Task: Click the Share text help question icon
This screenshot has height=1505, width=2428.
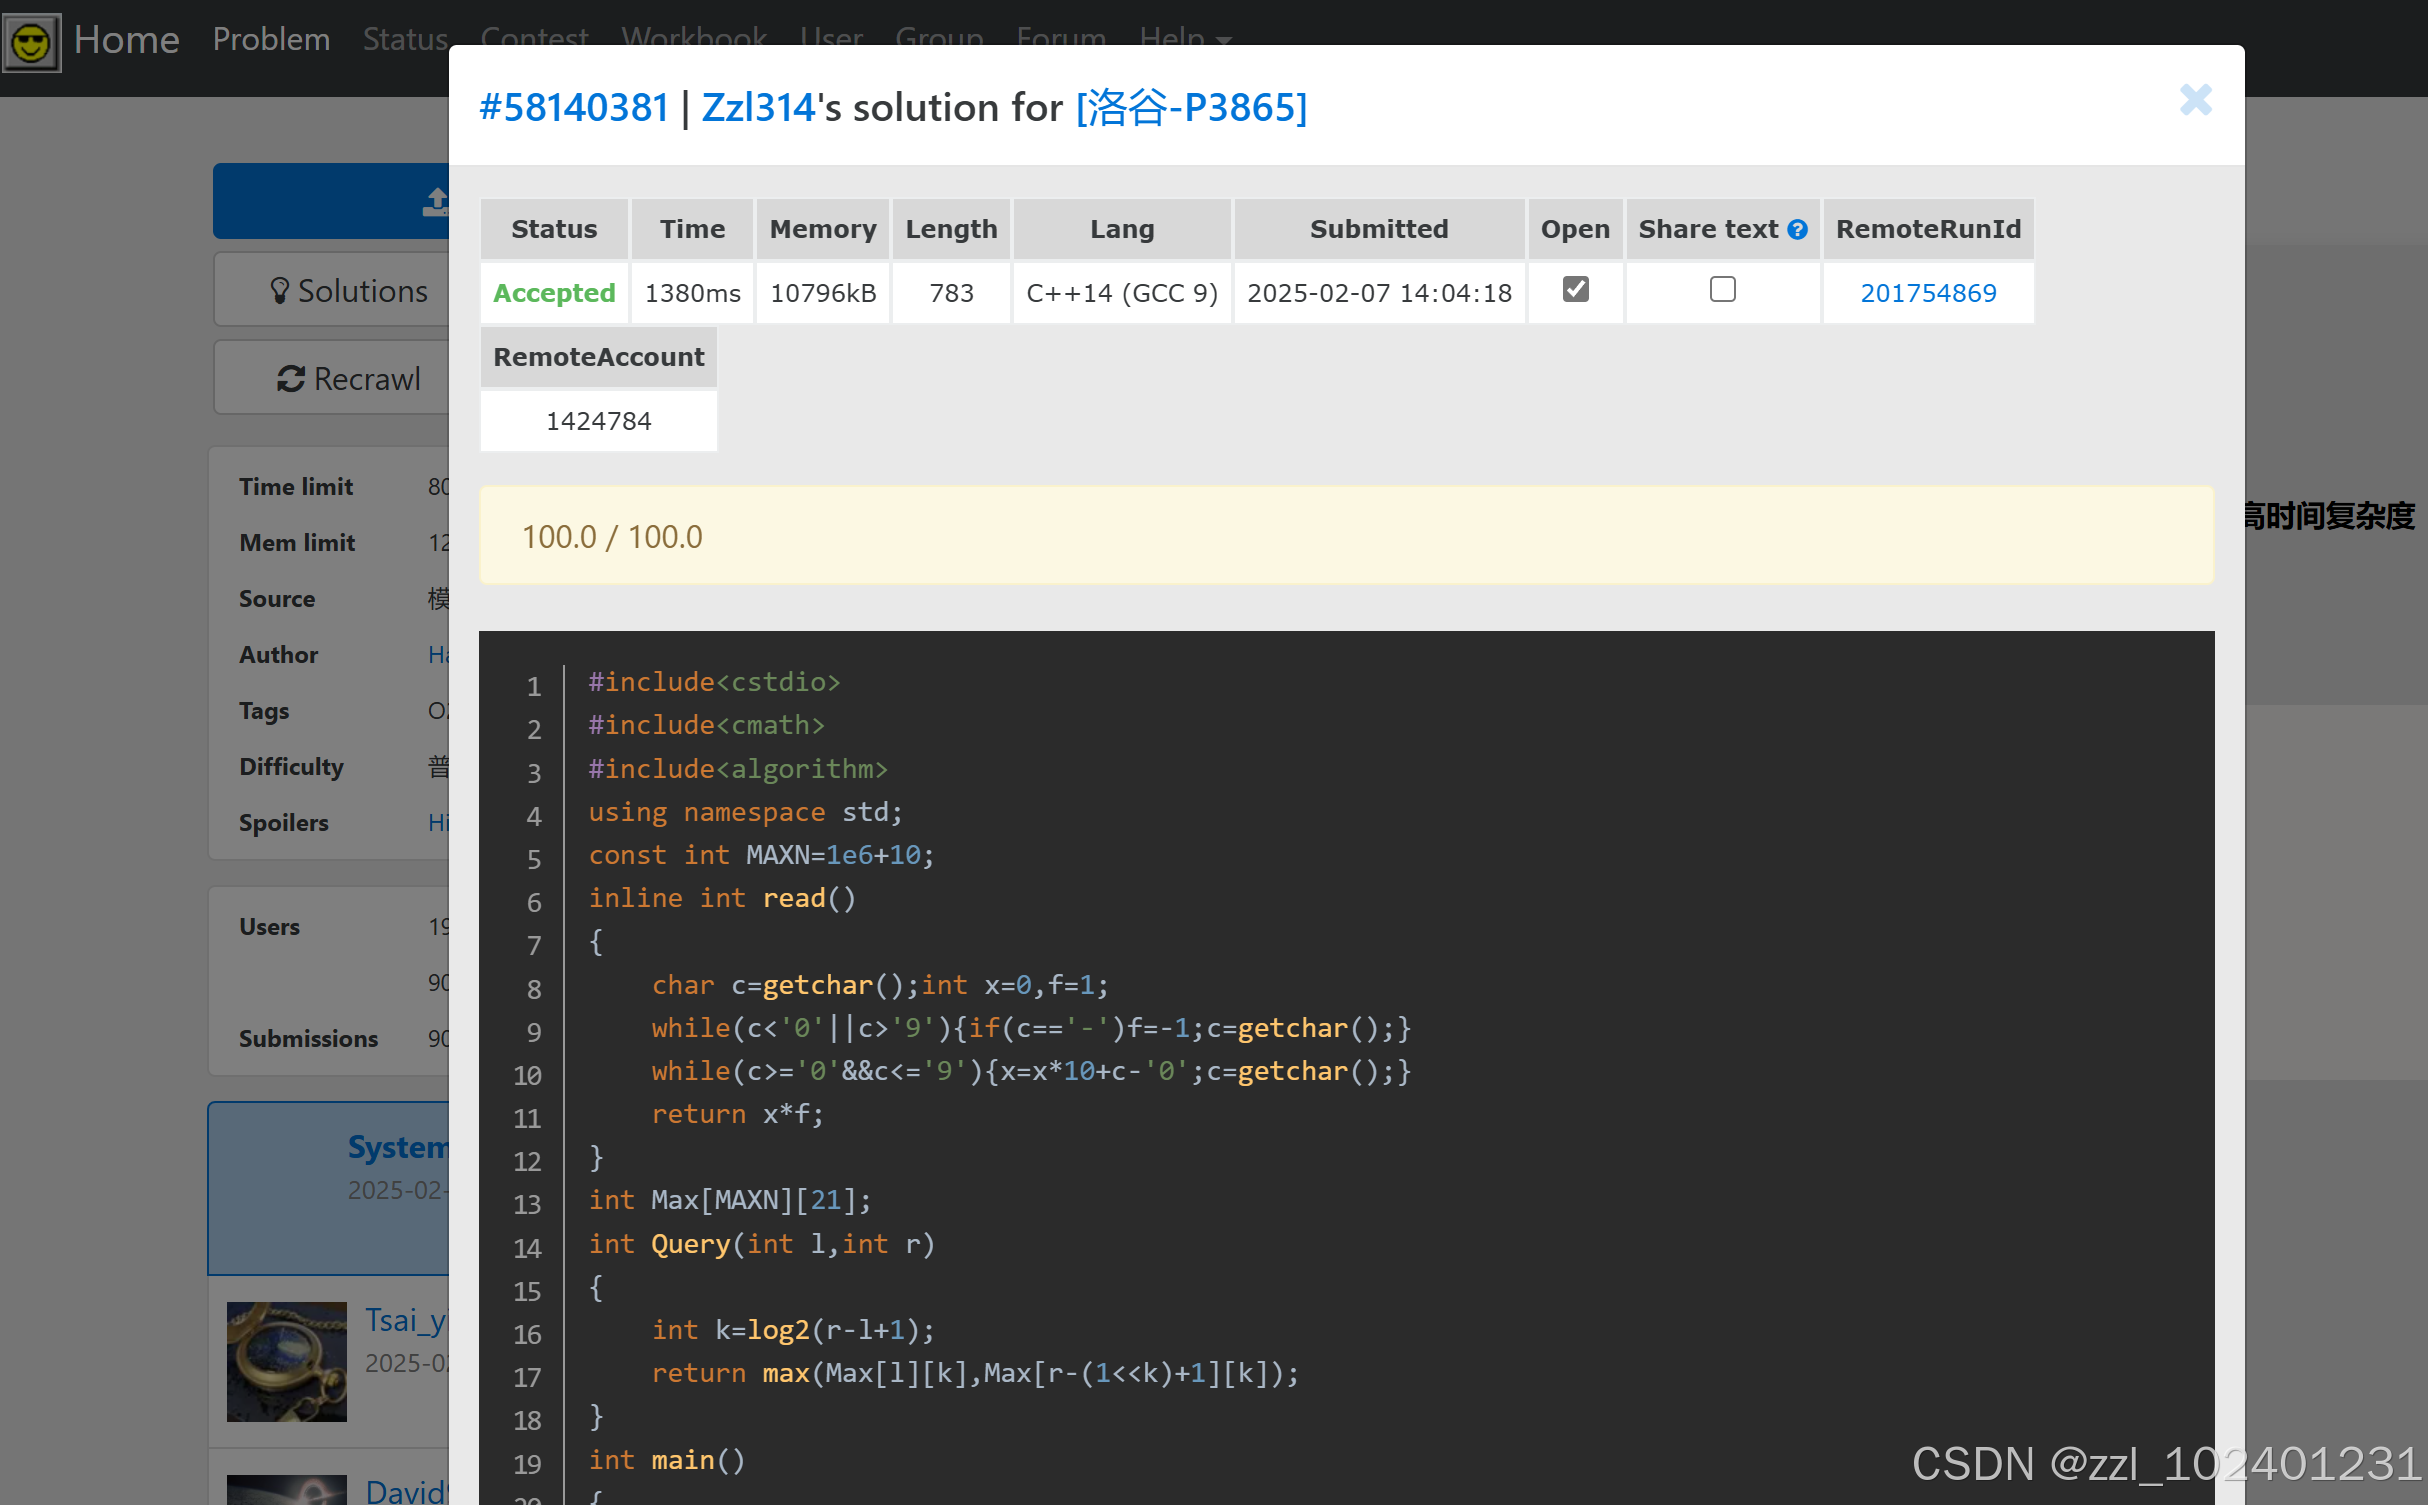Action: coord(1797,230)
